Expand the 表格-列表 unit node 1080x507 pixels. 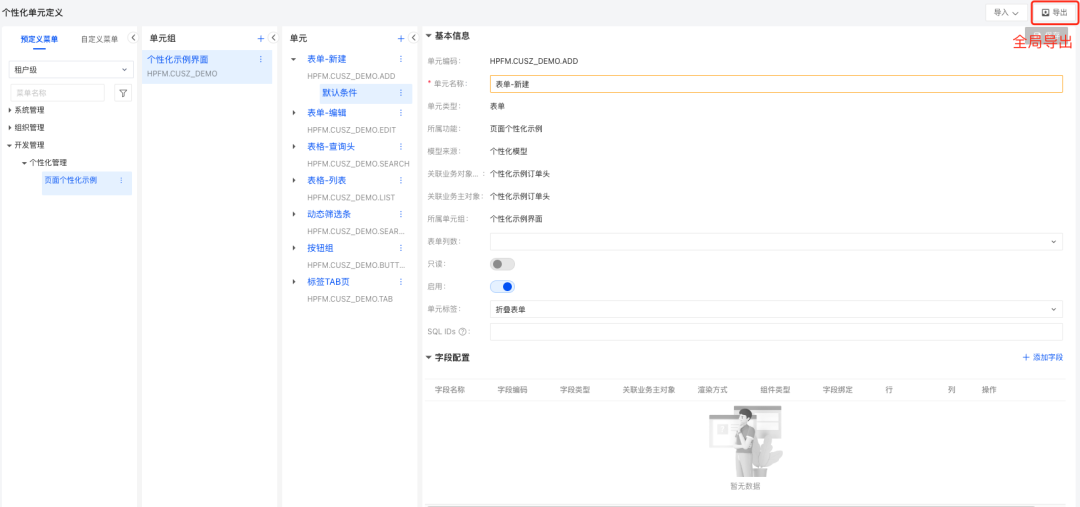click(294, 181)
